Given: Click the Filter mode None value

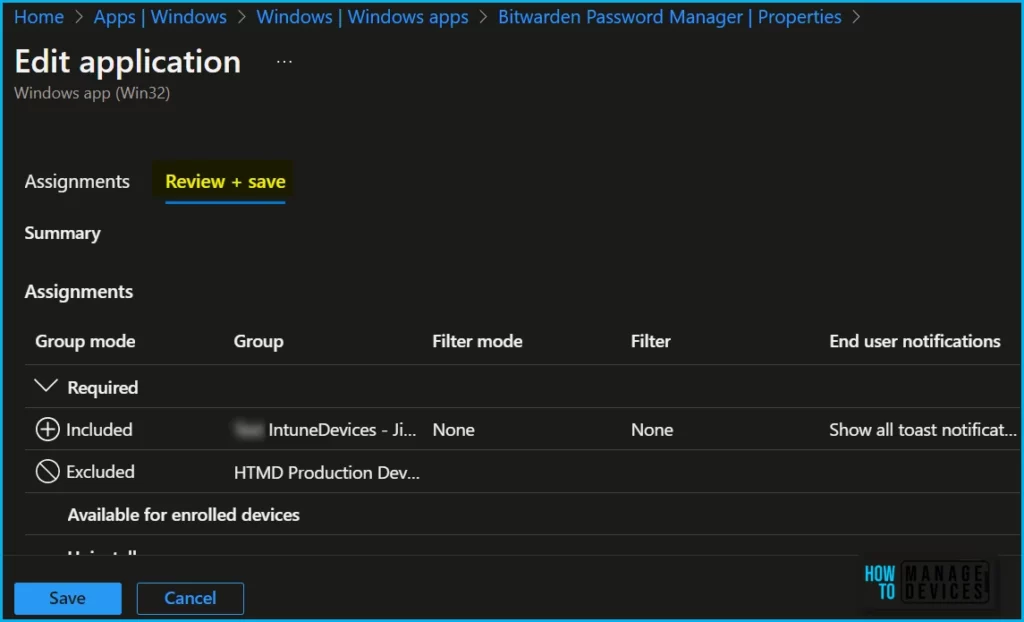Looking at the screenshot, I should tap(453, 430).
